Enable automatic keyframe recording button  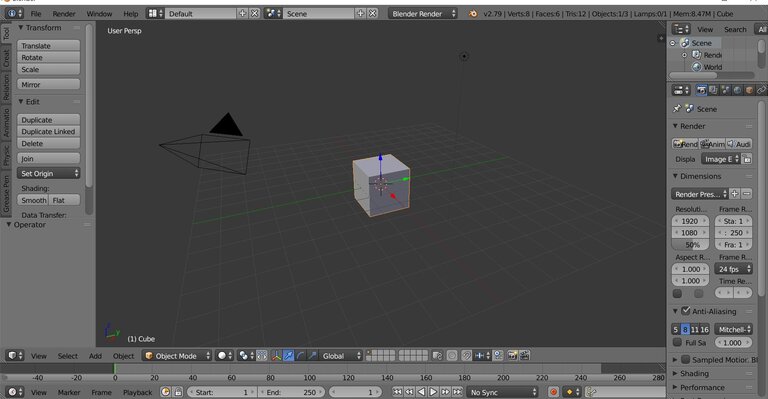pyautogui.click(x=553, y=392)
